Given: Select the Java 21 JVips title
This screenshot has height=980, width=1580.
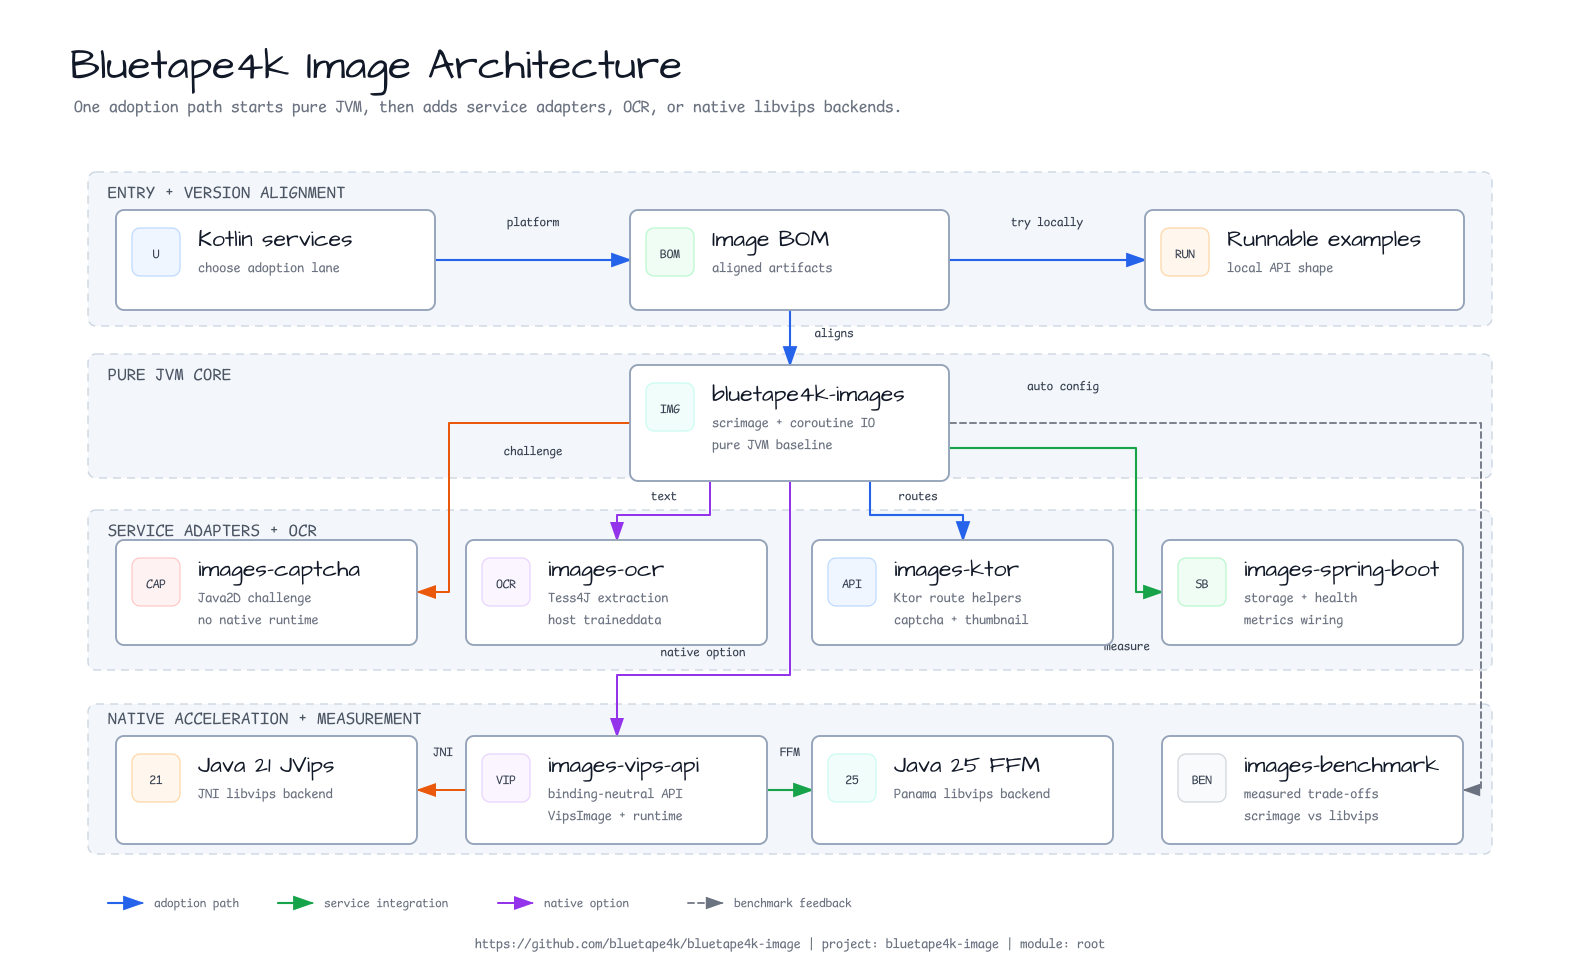Looking at the screenshot, I should (x=266, y=766).
